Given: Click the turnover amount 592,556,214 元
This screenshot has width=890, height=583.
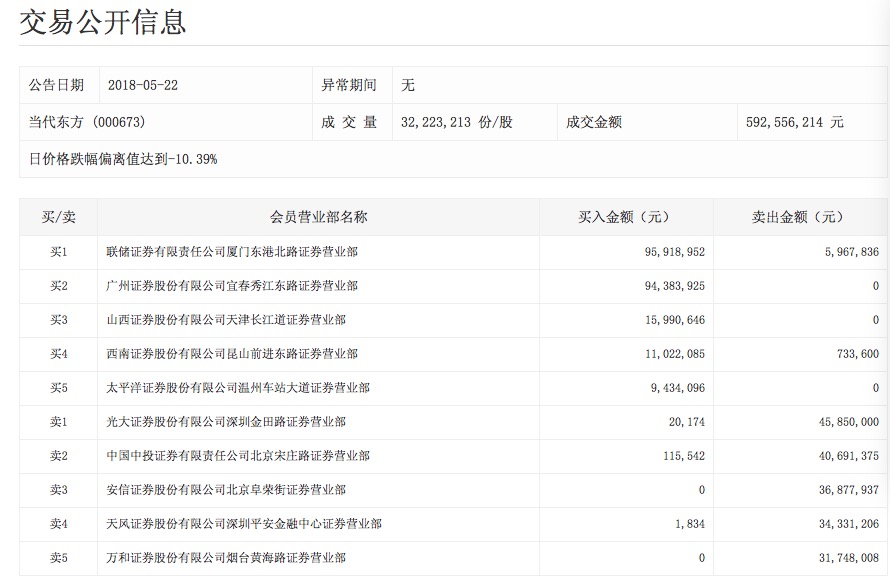Looking at the screenshot, I should (x=794, y=122).
